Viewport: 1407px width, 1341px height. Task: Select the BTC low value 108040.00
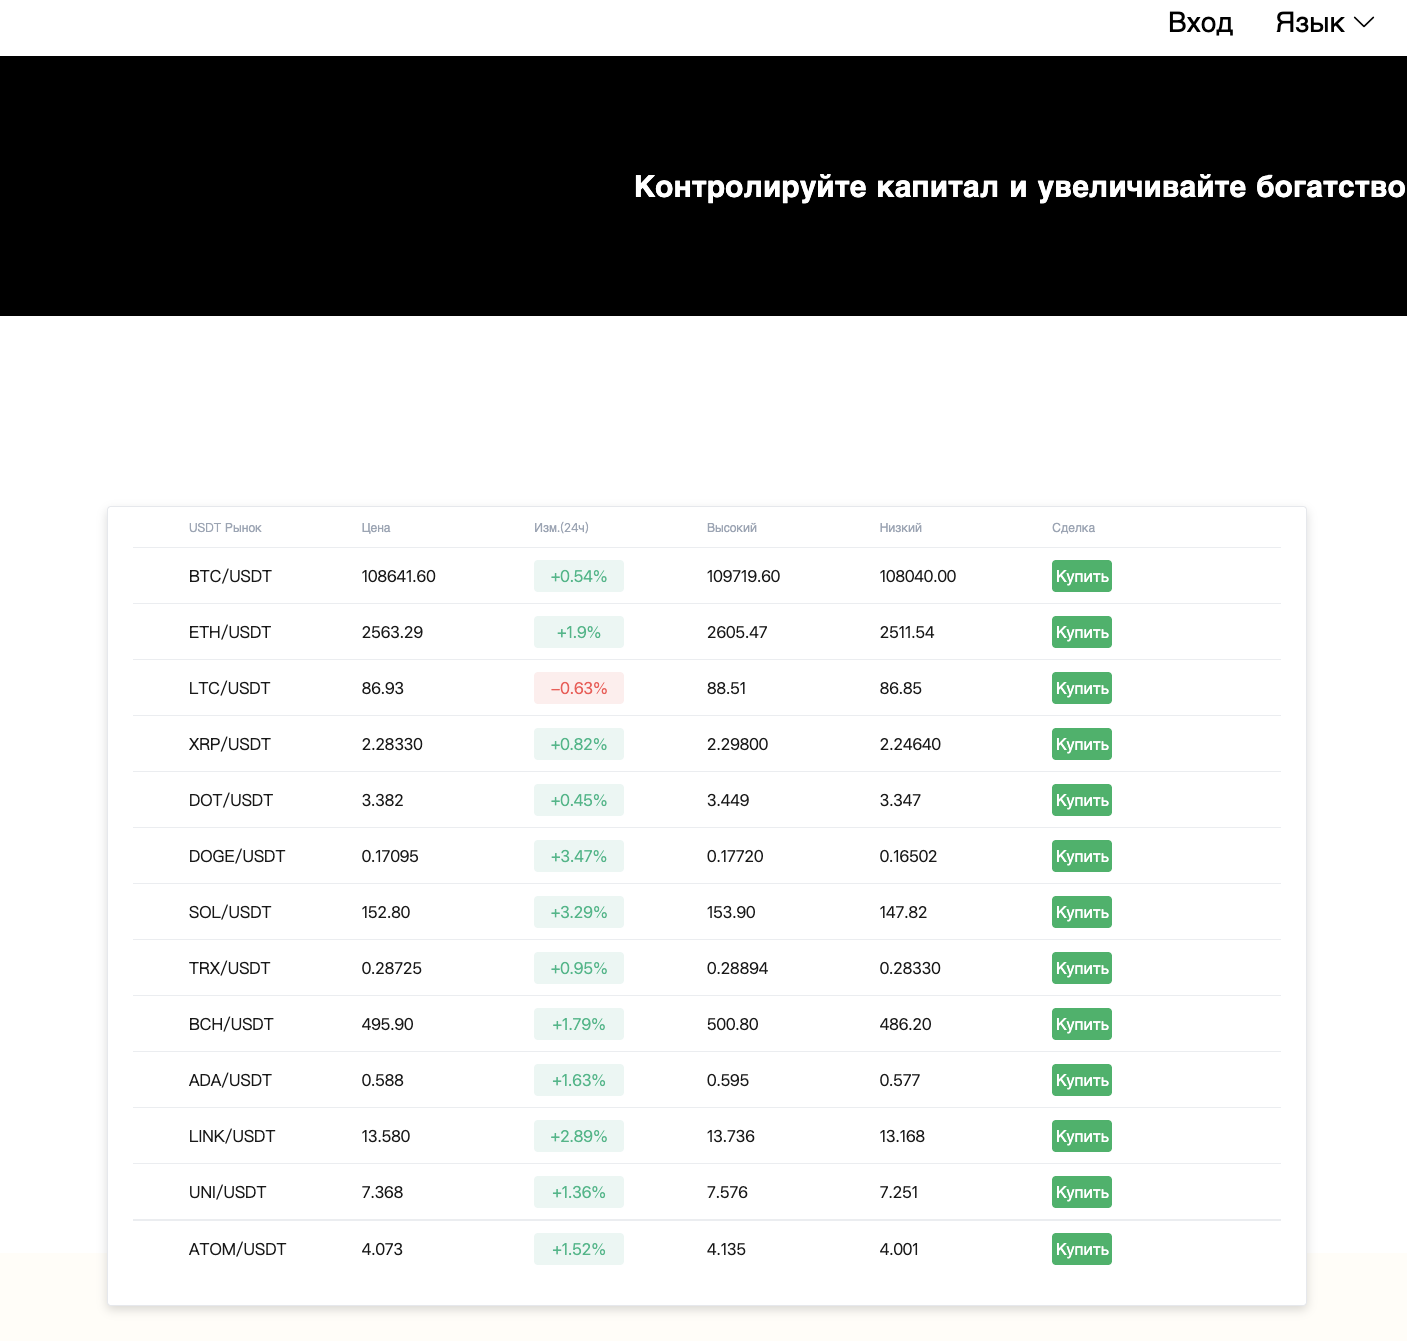click(x=918, y=576)
